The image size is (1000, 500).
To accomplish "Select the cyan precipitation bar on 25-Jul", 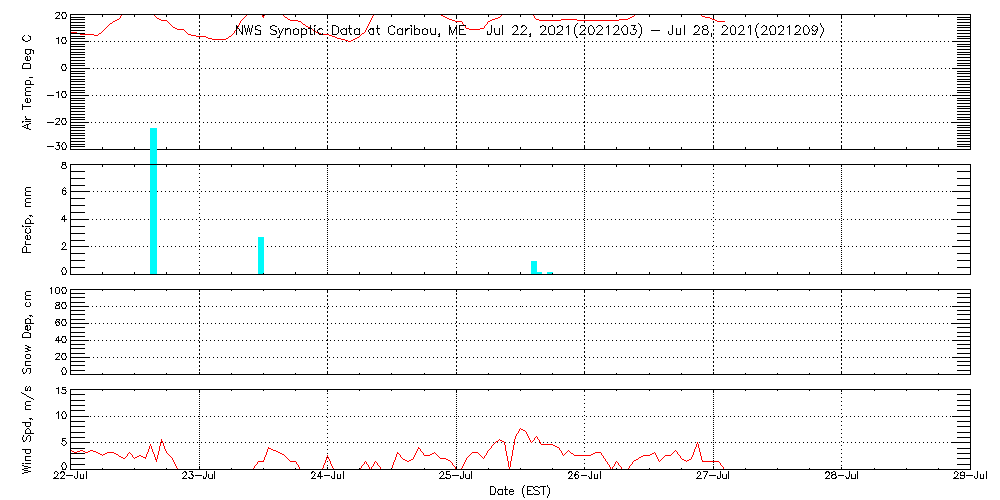I will click(x=534, y=267).
